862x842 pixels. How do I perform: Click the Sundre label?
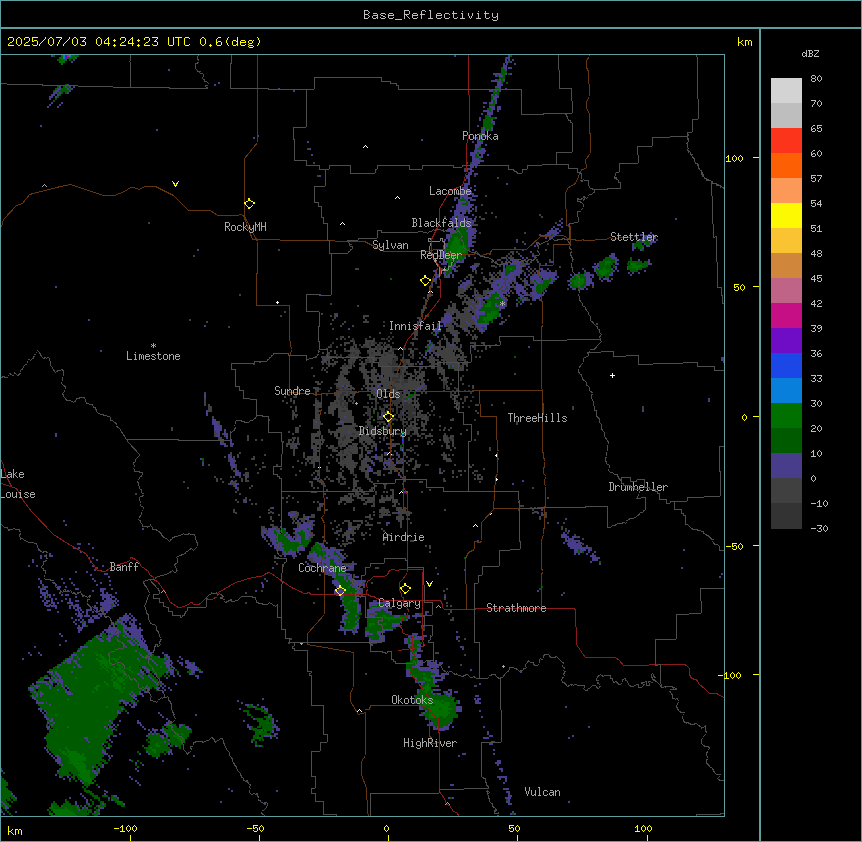[x=292, y=391]
